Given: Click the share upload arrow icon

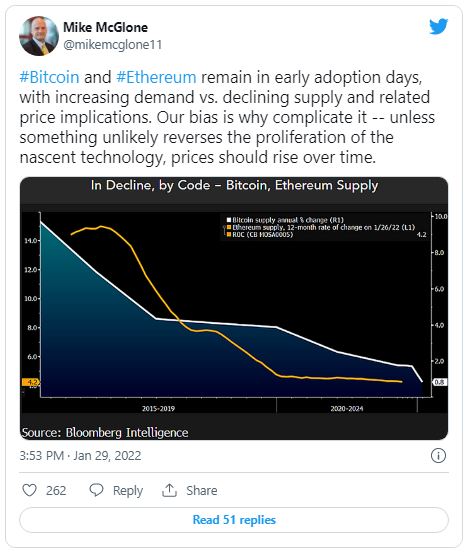Looking at the screenshot, I should point(169,490).
